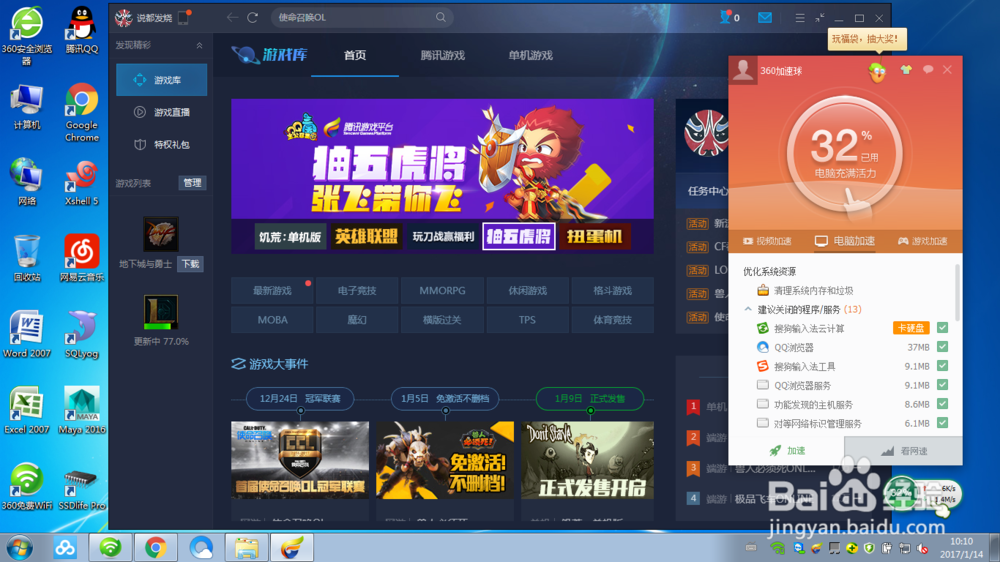Select 游戏库 in the left sidebar
Viewport: 1000px width, 562px height.
(161, 80)
